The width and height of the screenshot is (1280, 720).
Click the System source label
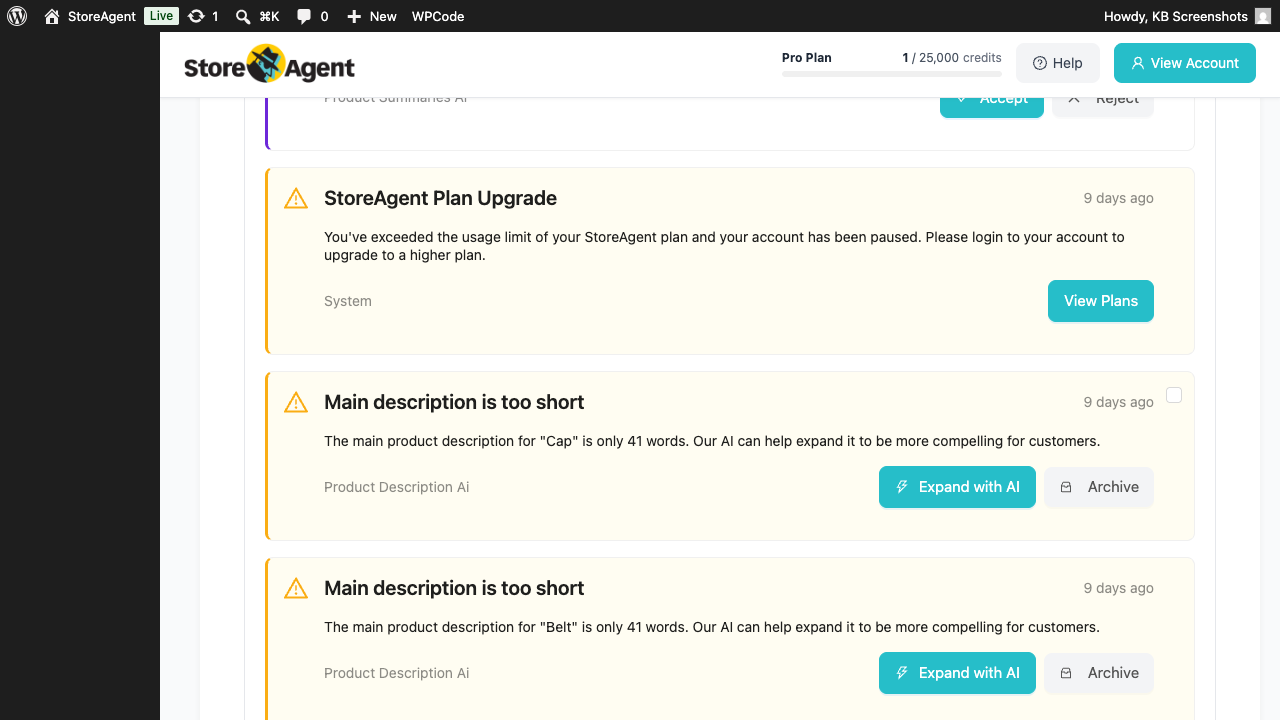click(x=348, y=301)
